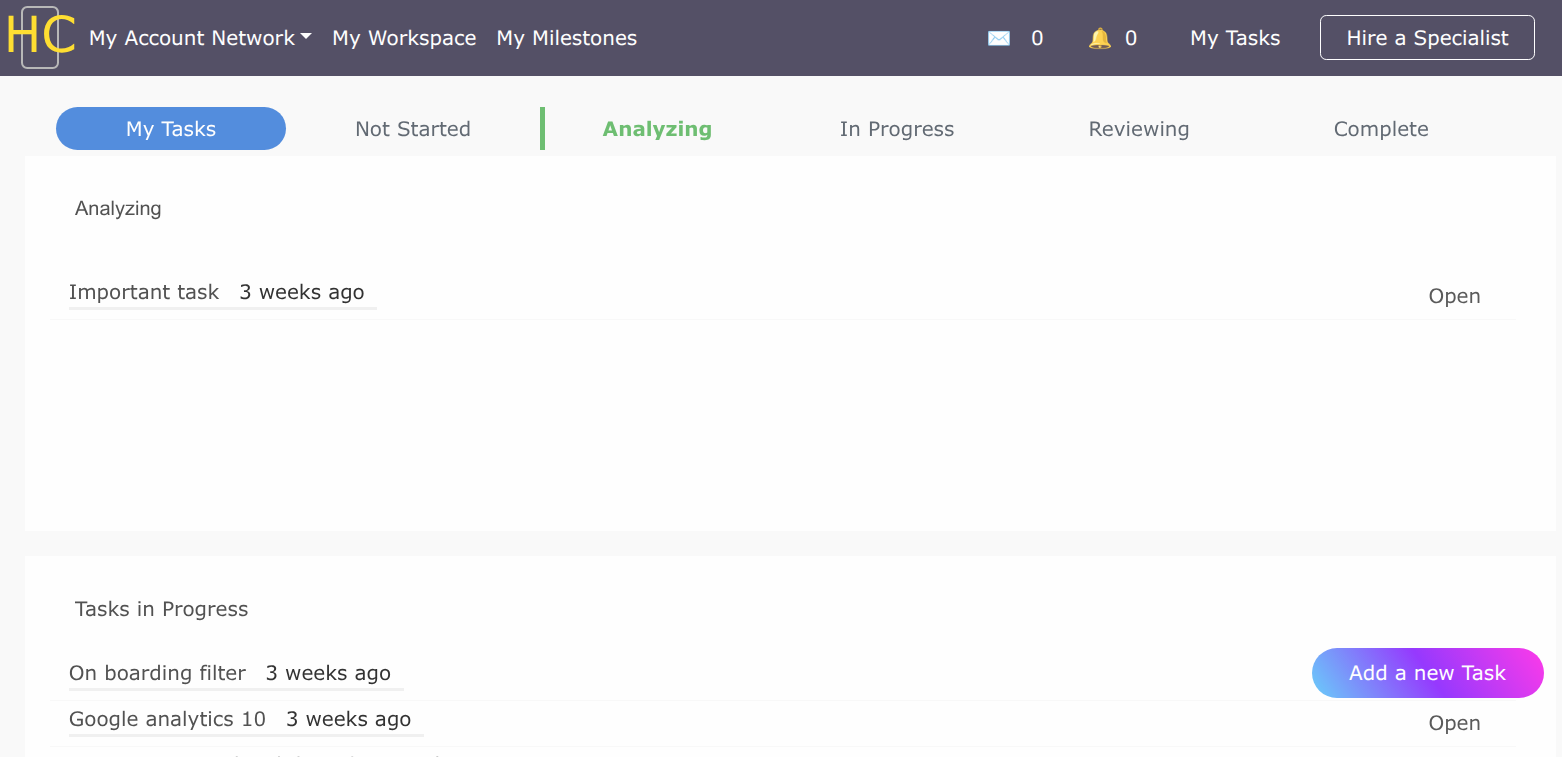Open the On boarding filter task
This screenshot has height=757, width=1562.
click(156, 673)
